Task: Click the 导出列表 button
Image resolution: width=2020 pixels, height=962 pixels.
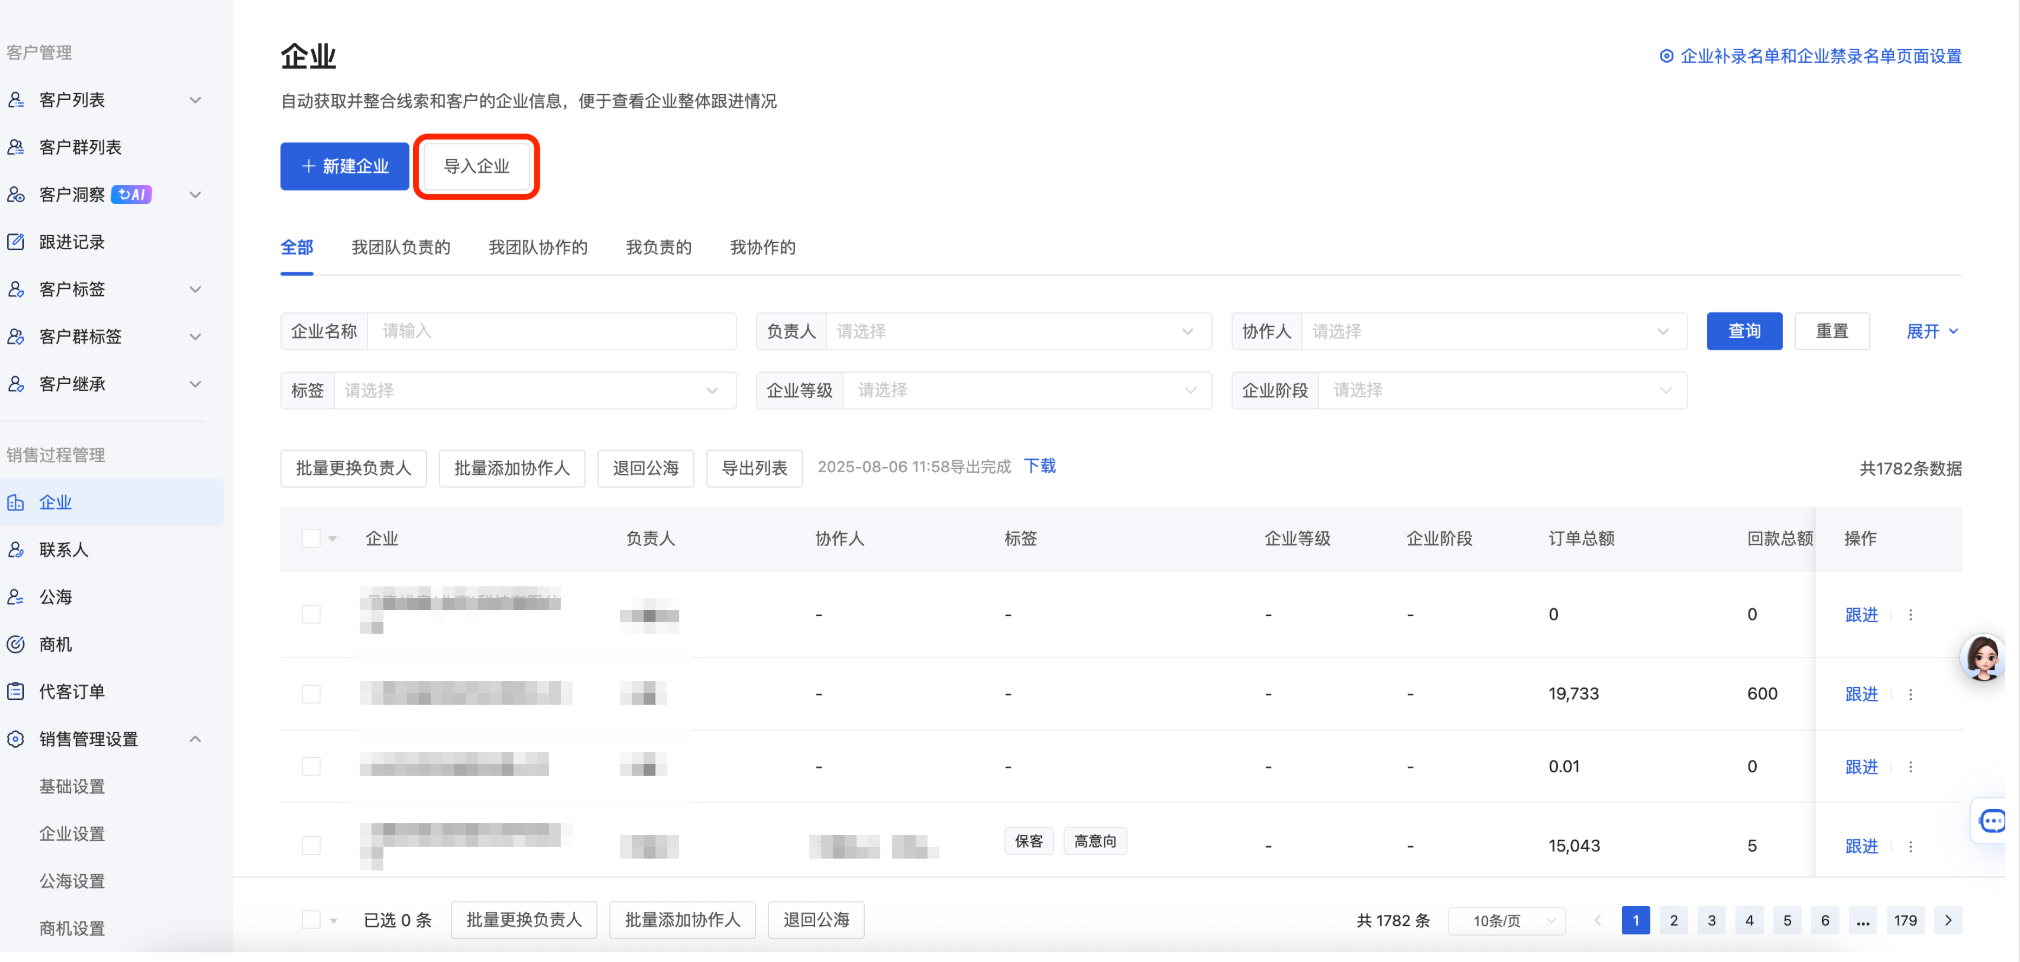Action: pyautogui.click(x=755, y=468)
